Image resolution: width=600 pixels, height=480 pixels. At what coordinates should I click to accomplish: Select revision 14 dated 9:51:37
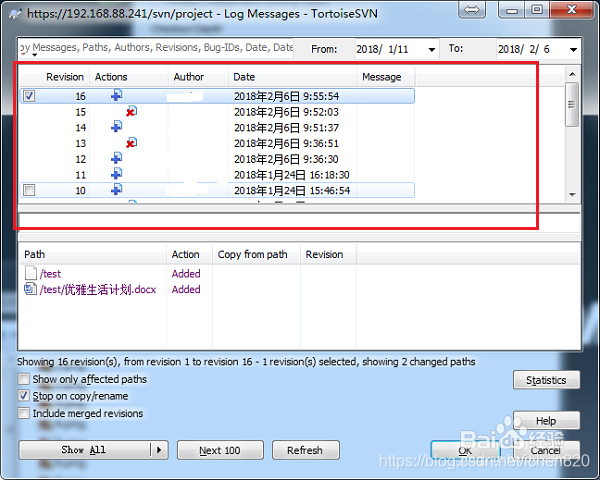coord(217,127)
